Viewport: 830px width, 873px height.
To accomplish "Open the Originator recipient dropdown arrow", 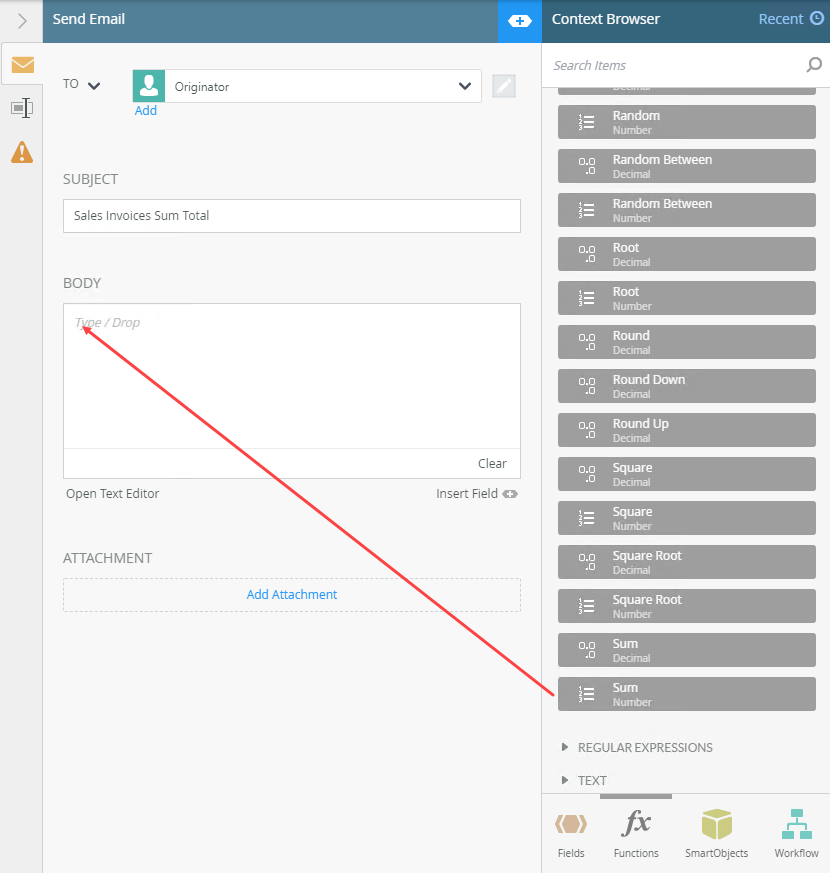I will point(465,86).
